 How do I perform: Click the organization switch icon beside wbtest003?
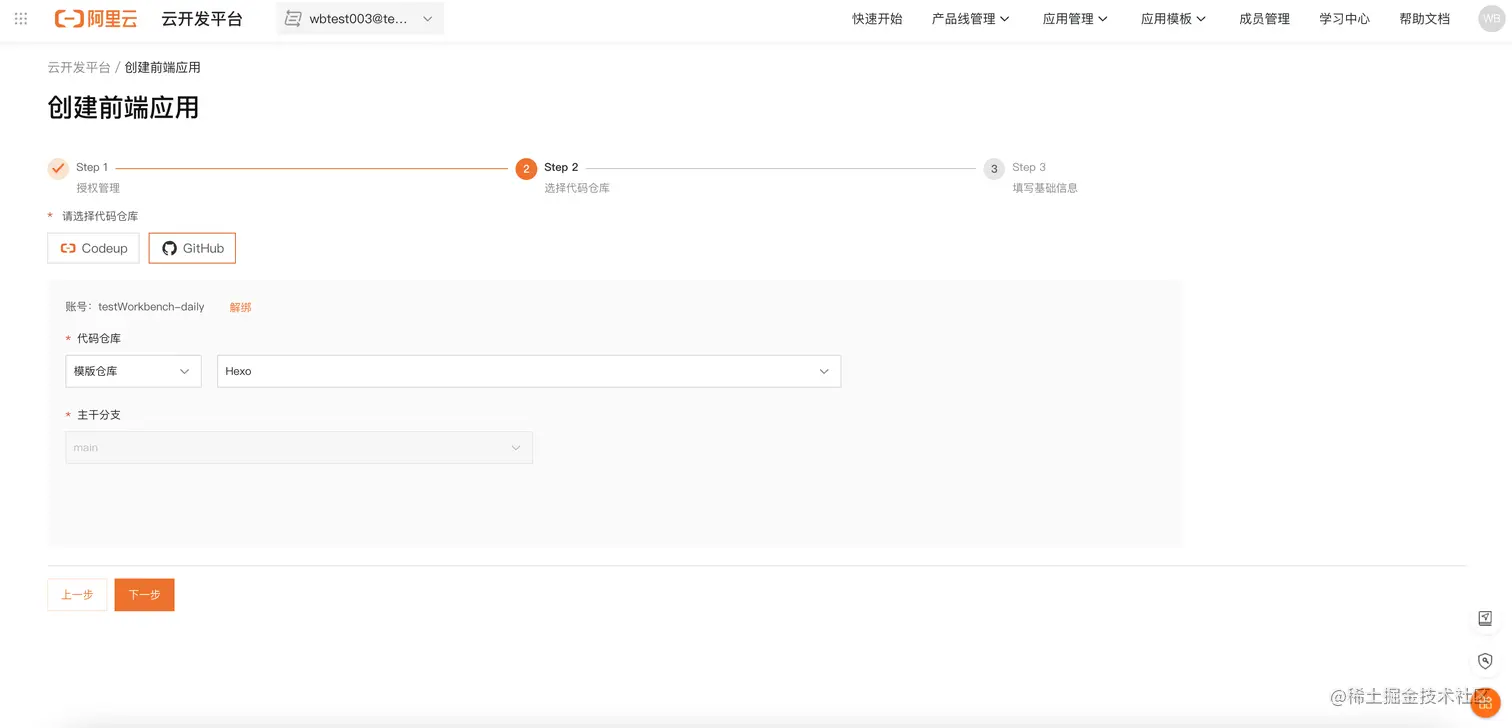pos(293,19)
